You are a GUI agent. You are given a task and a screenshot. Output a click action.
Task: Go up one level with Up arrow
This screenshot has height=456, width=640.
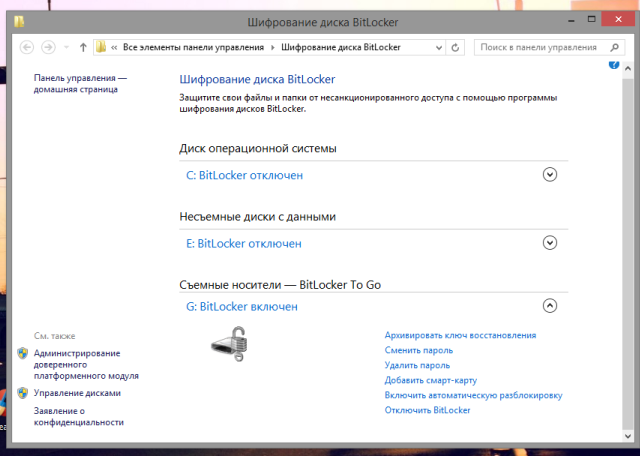83,47
